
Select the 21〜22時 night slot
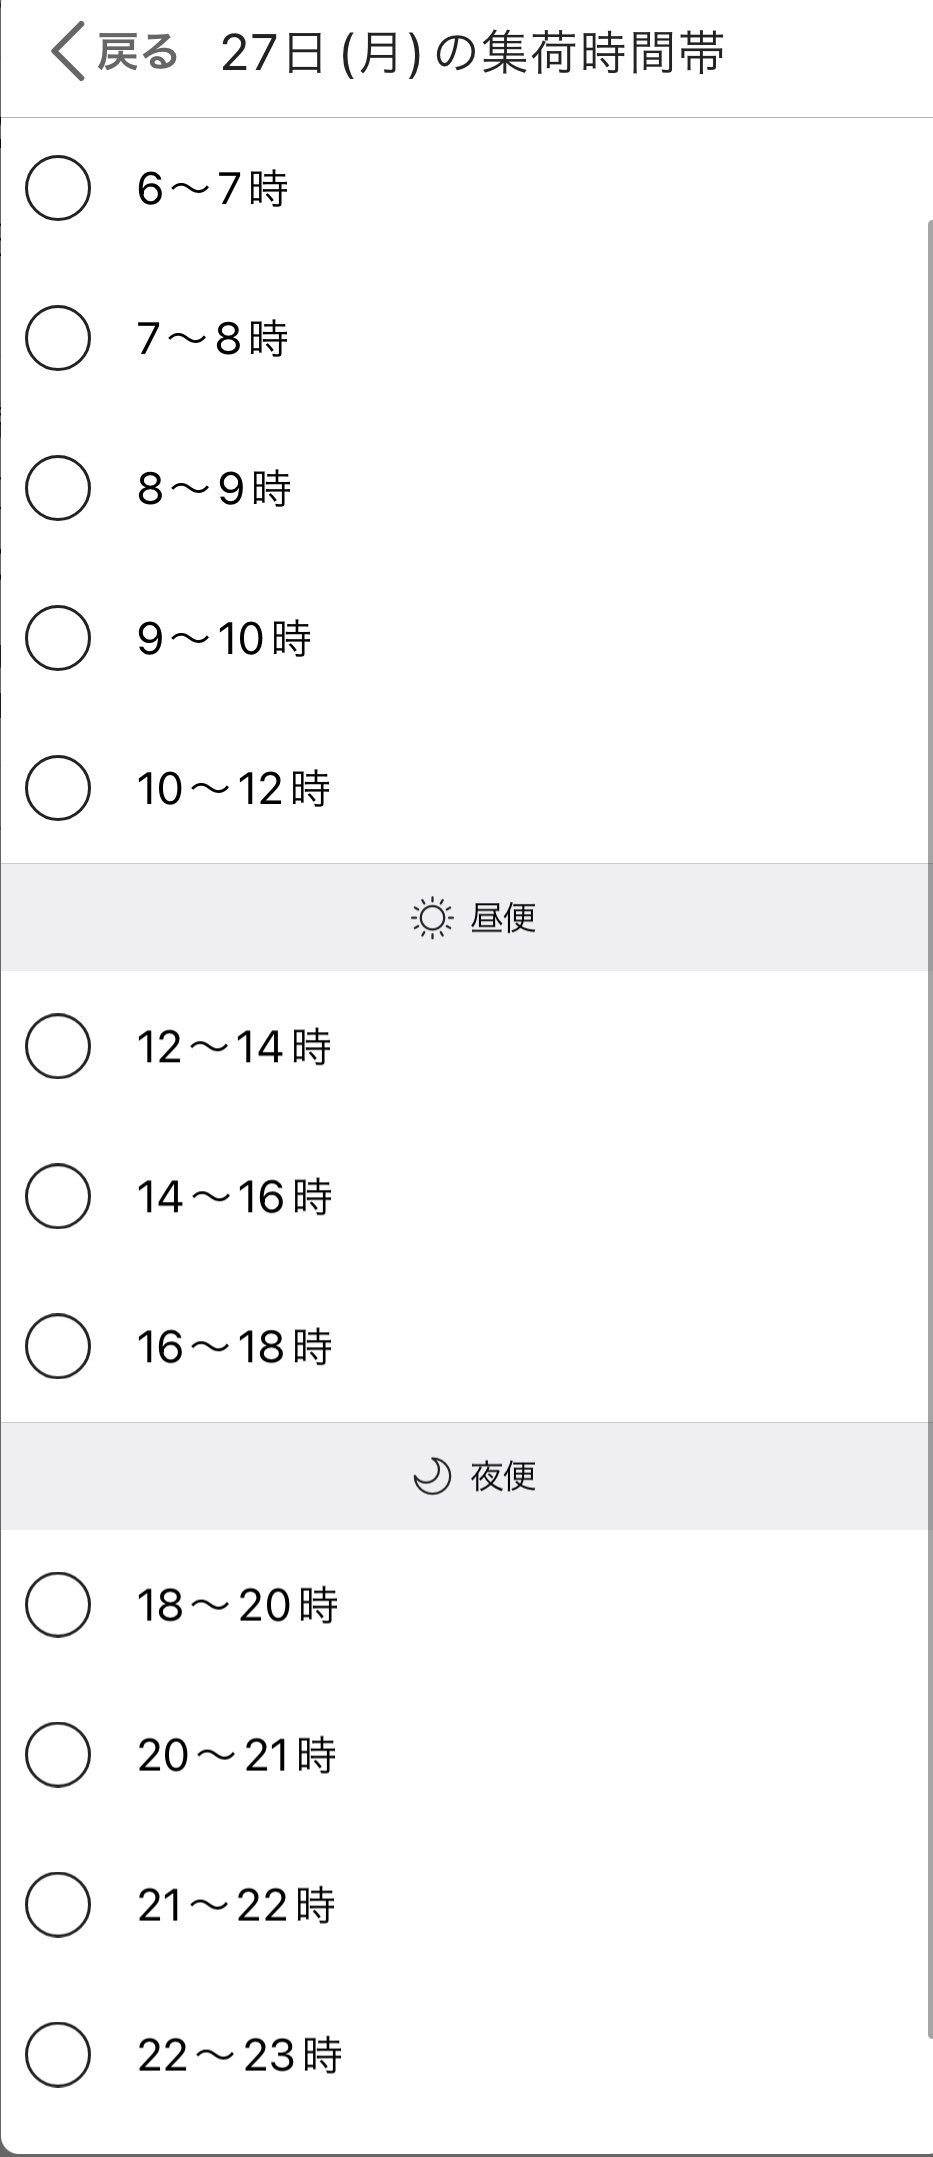click(x=58, y=1905)
